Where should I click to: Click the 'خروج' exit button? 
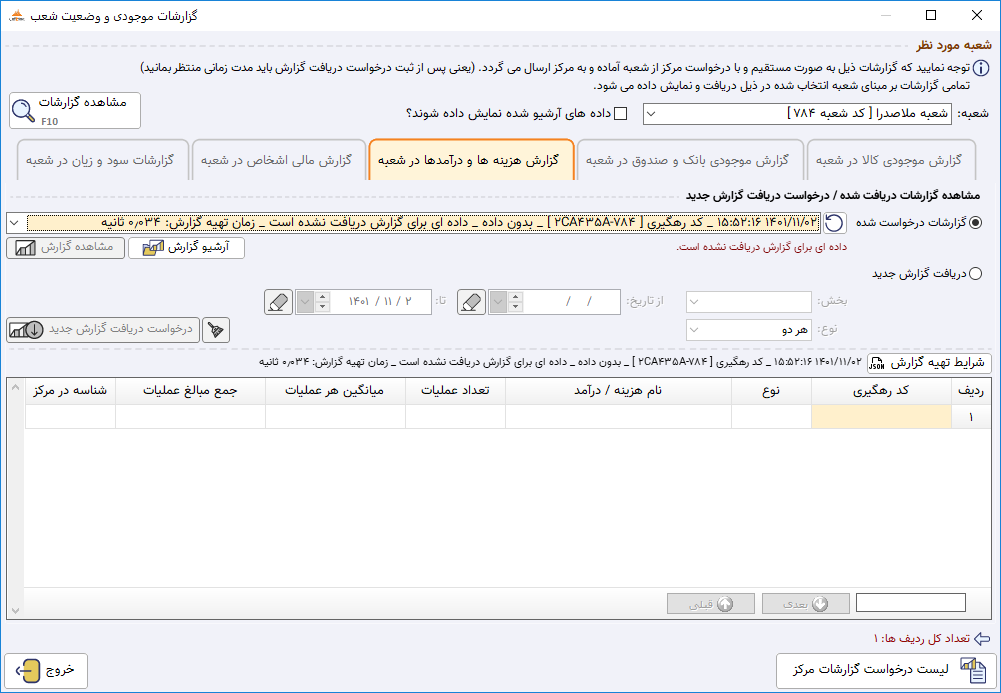tap(46, 671)
